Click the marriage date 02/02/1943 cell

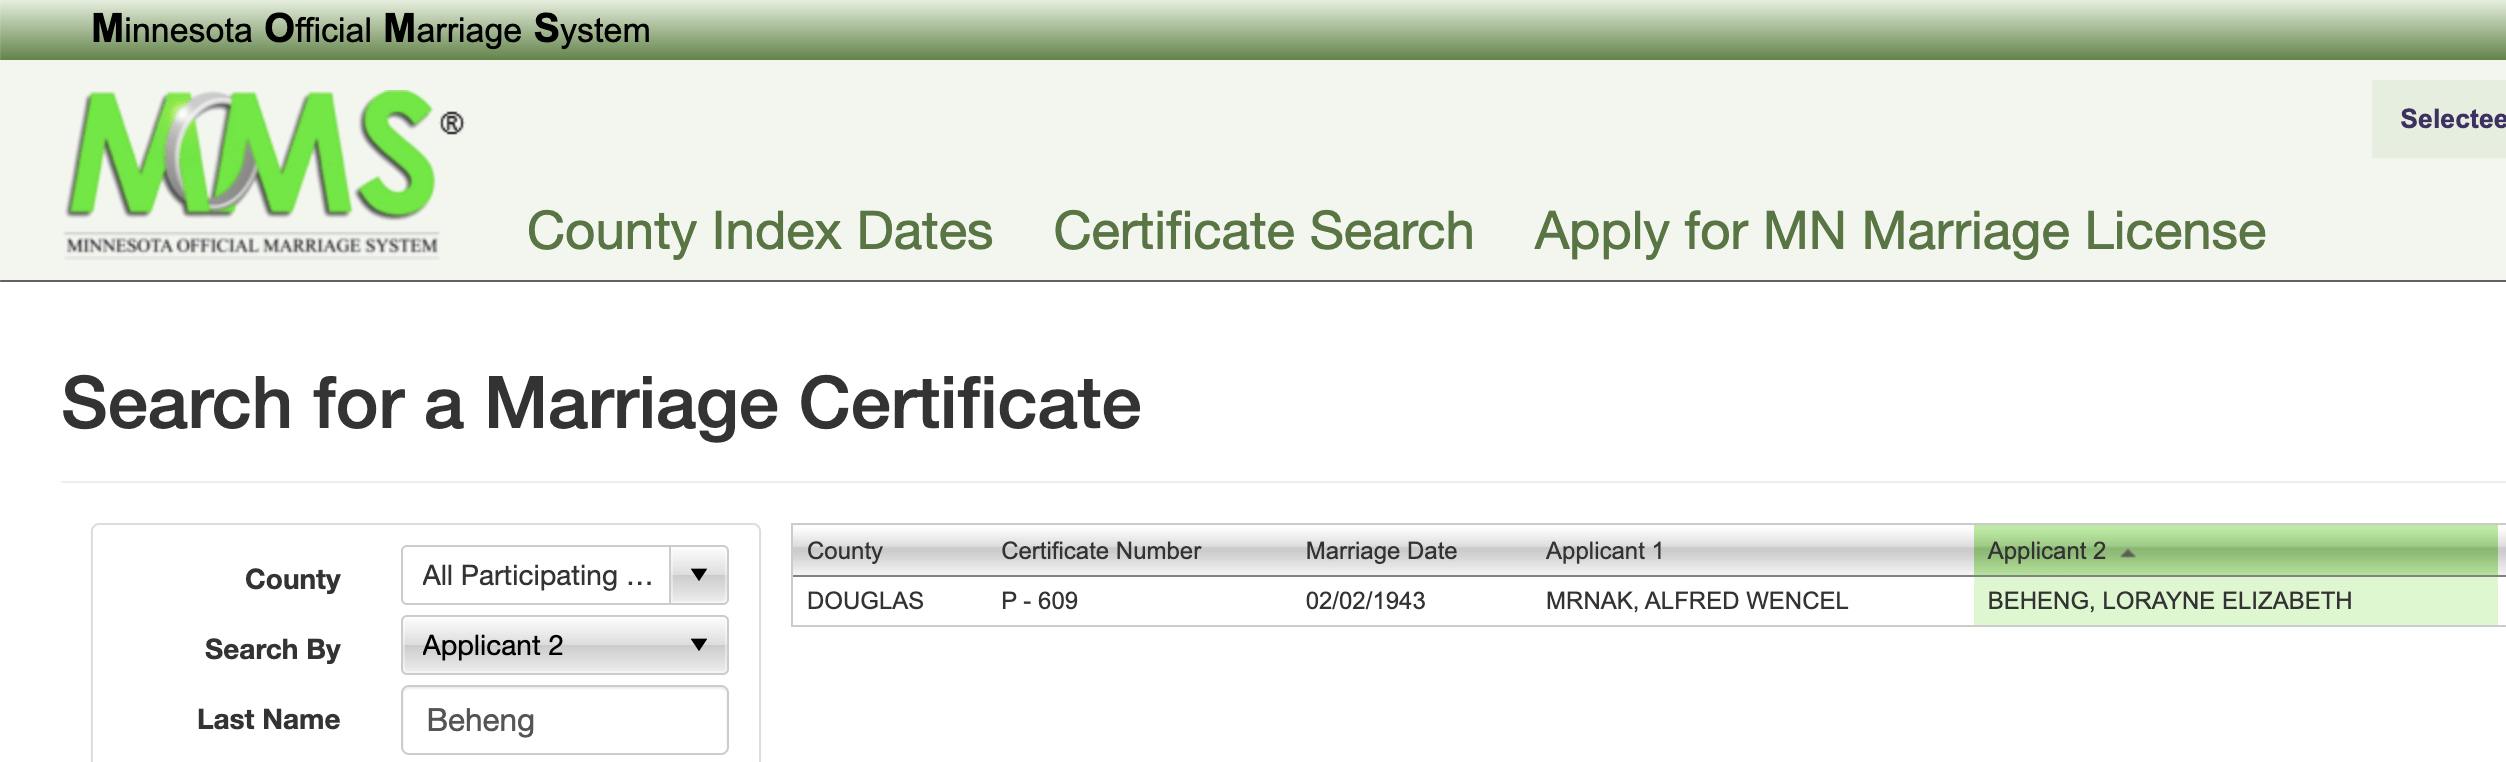pyautogui.click(x=1365, y=601)
